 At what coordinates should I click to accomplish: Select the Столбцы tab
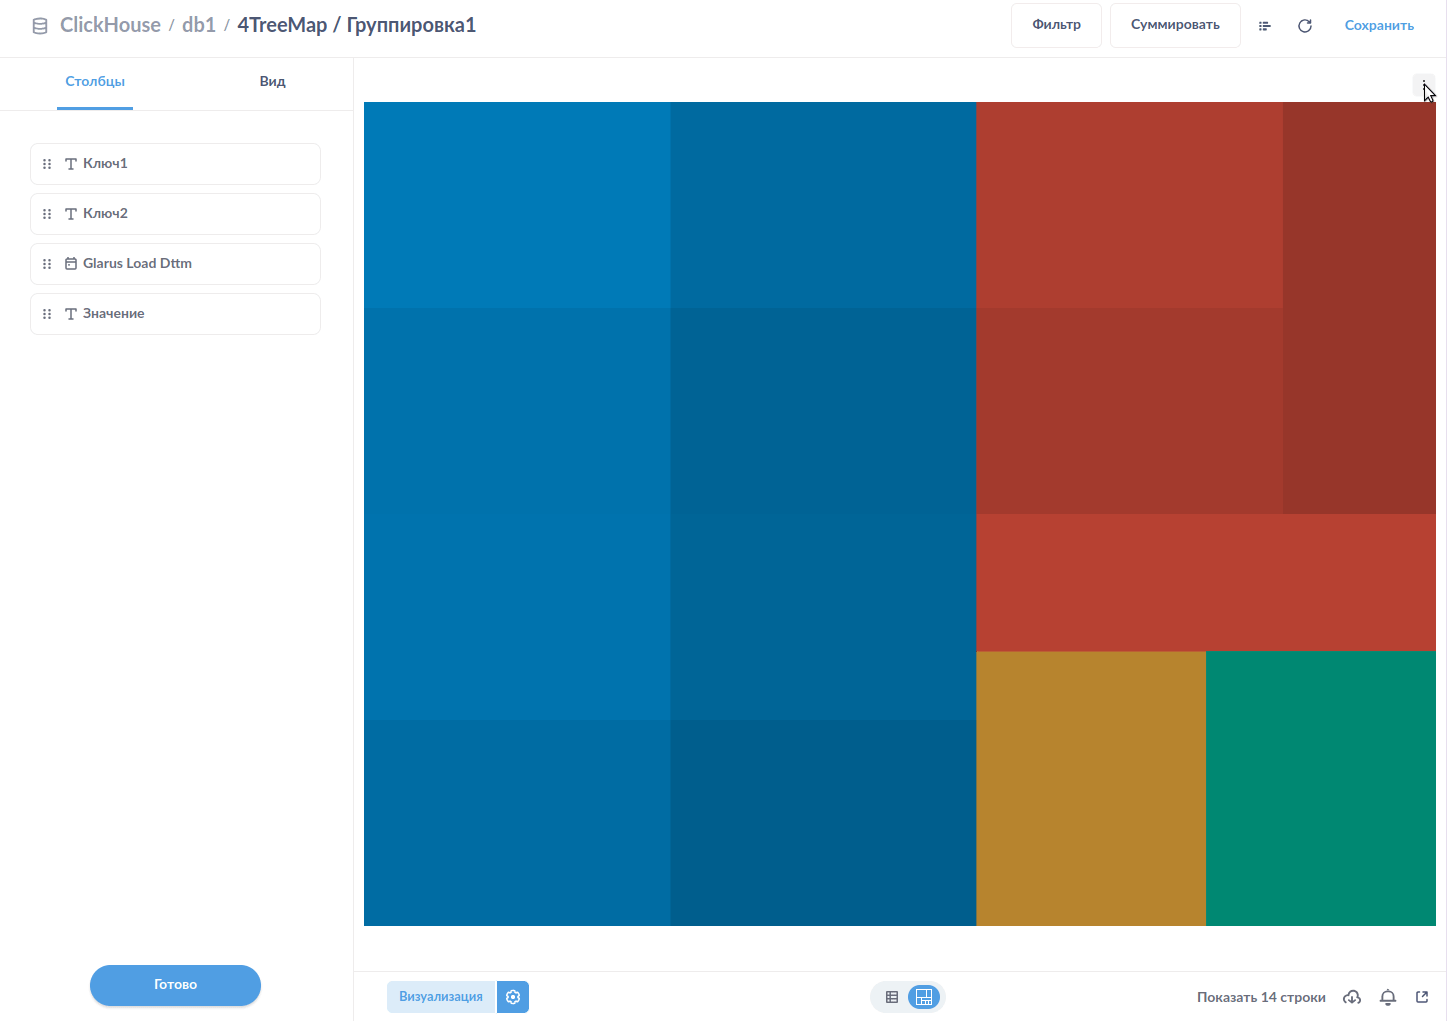coord(94,81)
